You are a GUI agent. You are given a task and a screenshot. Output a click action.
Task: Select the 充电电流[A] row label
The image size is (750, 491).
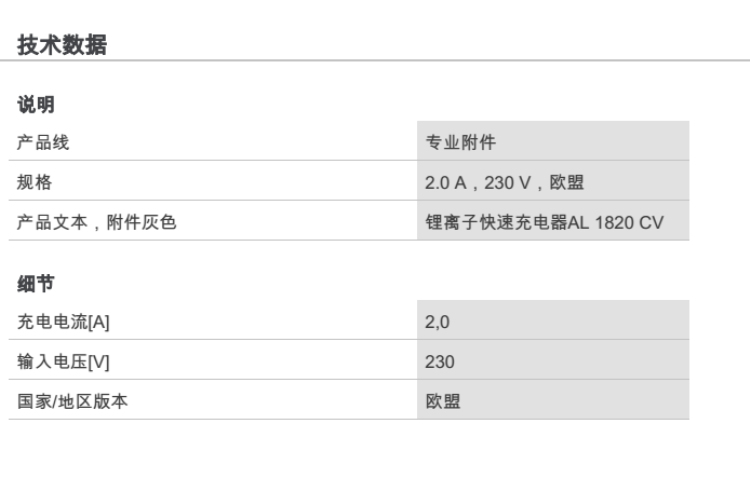click(63, 322)
